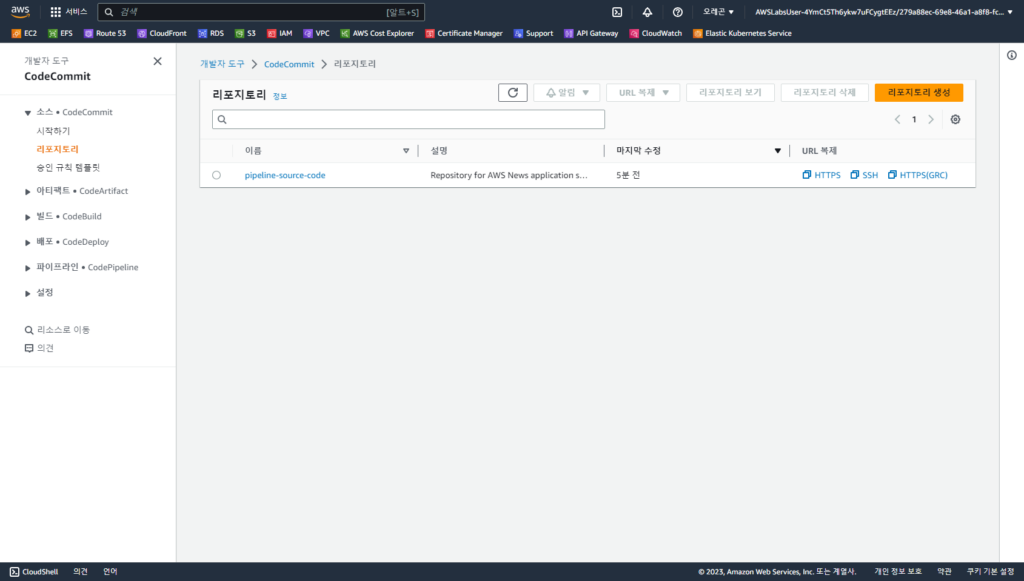Click the repository filter search field
This screenshot has width=1024, height=581.
click(x=409, y=119)
